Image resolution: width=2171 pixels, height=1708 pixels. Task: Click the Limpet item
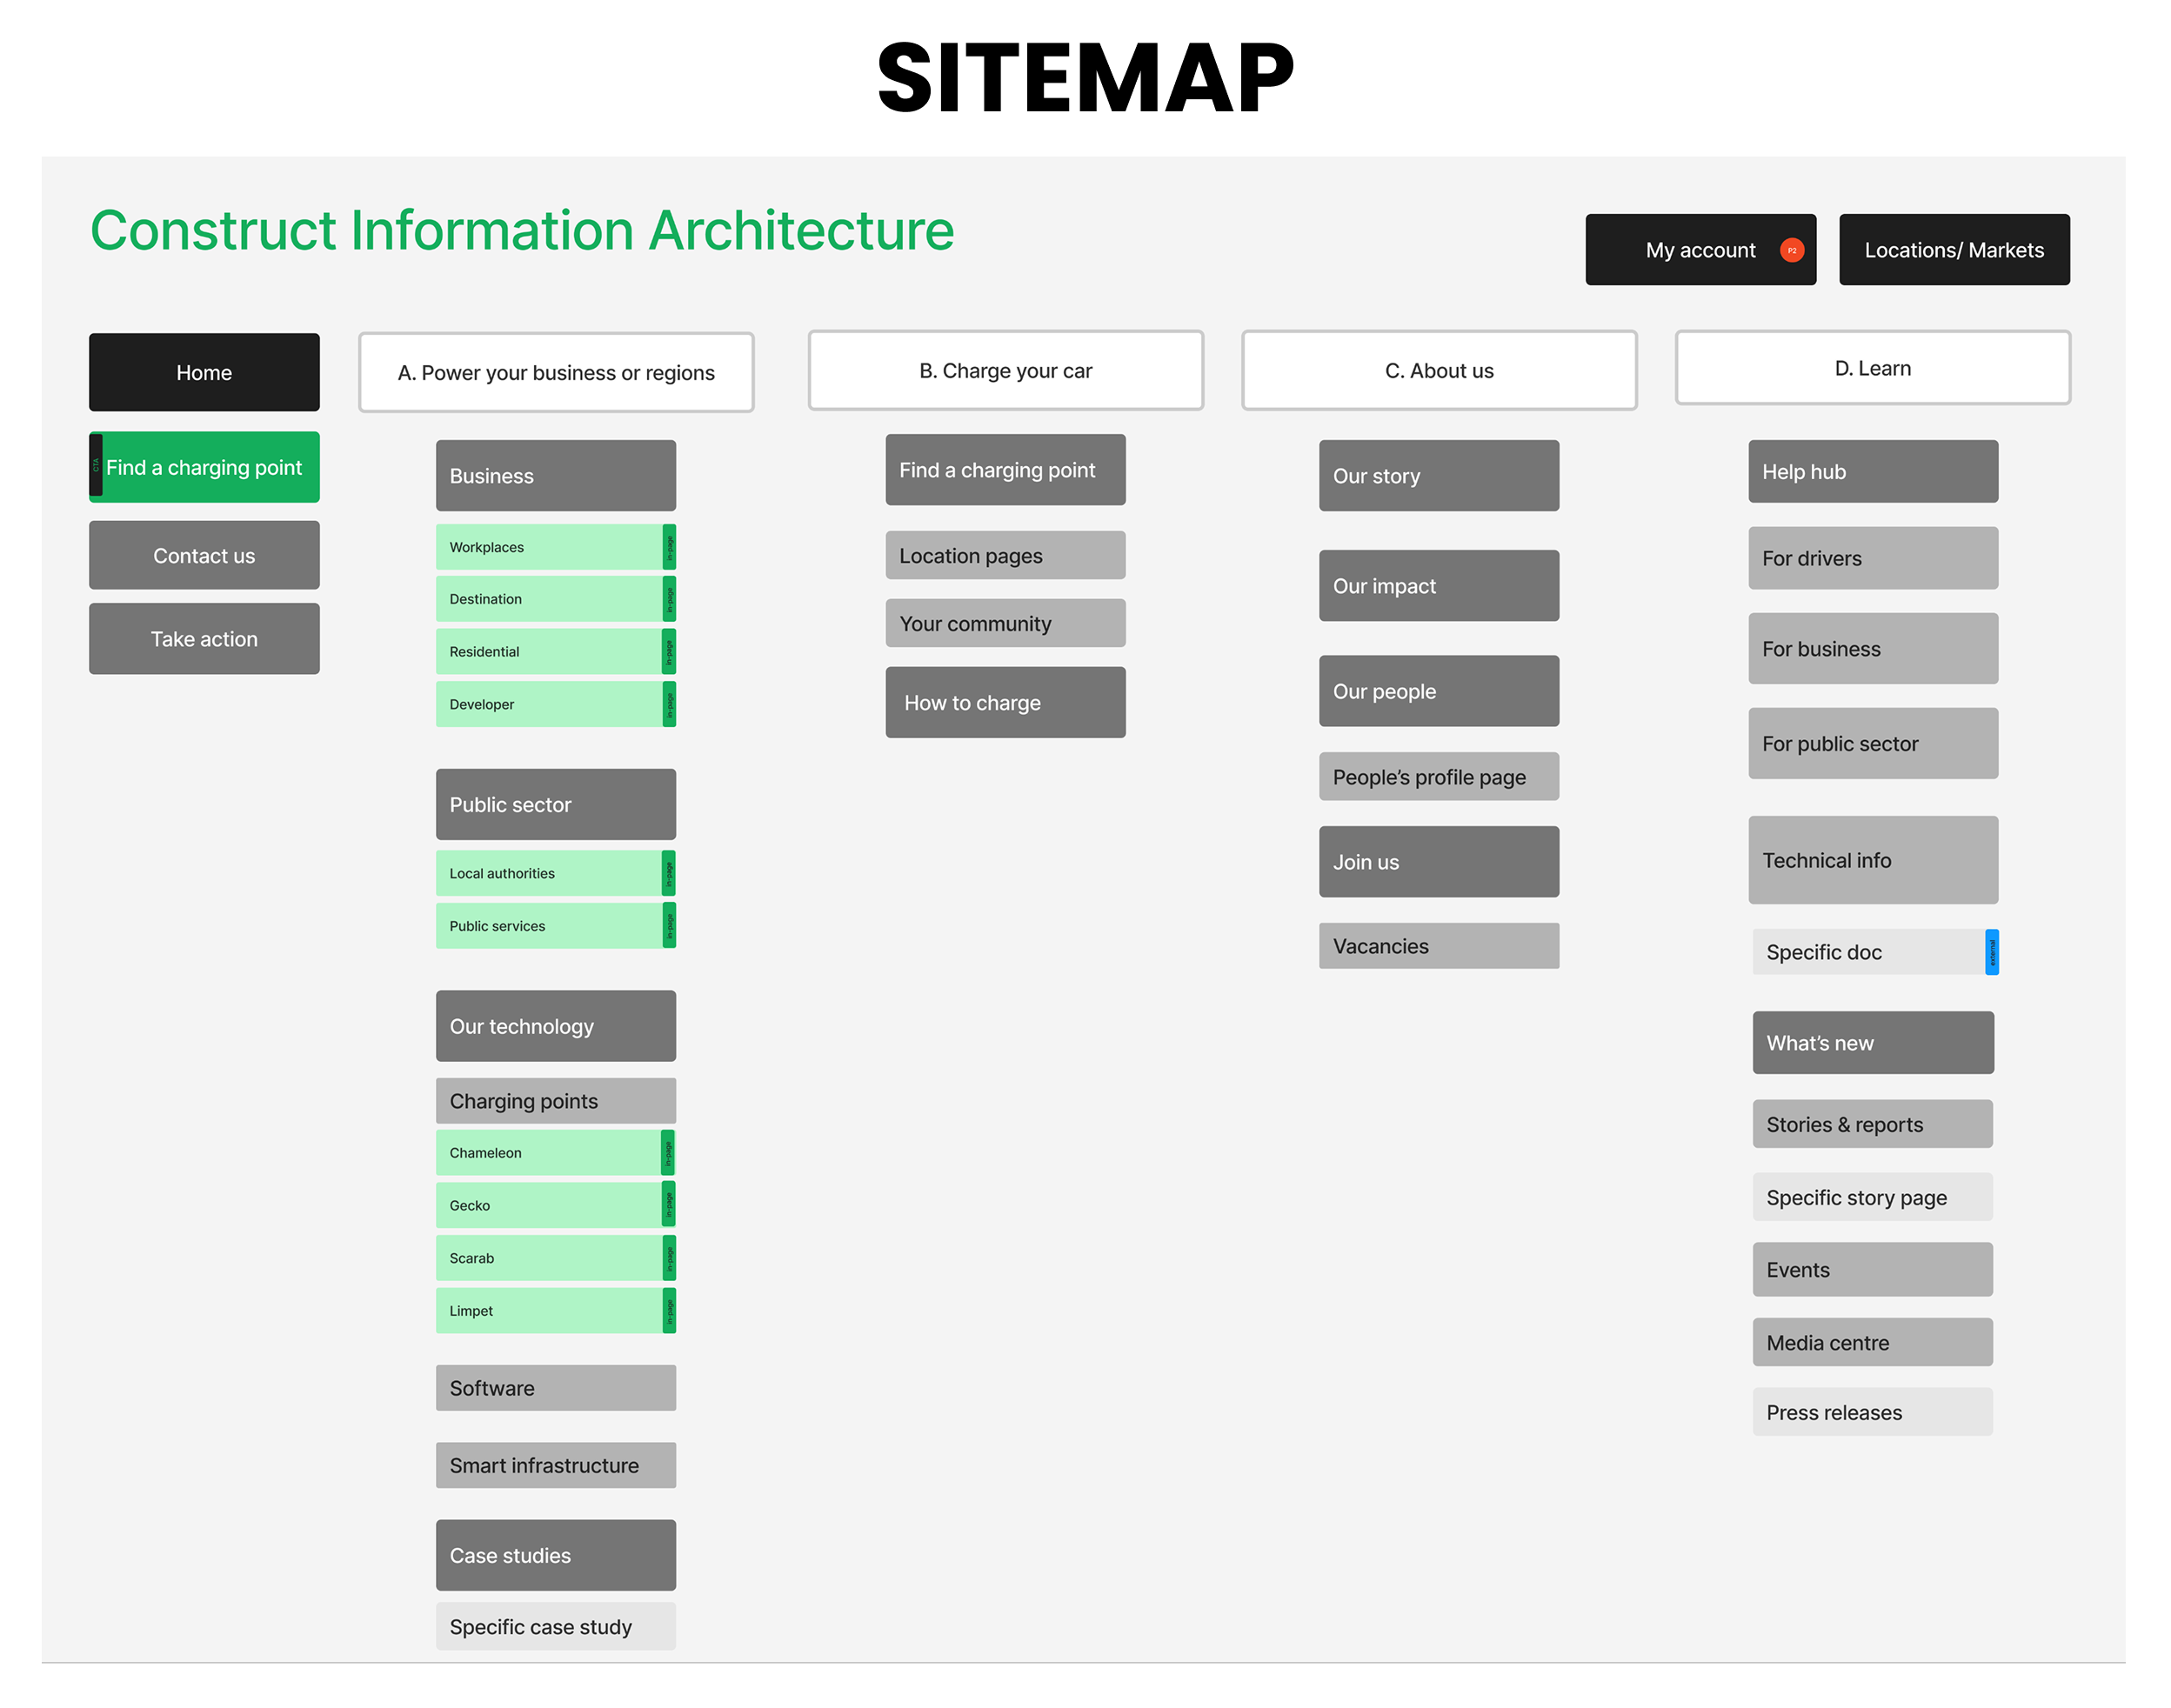coord(556,1311)
